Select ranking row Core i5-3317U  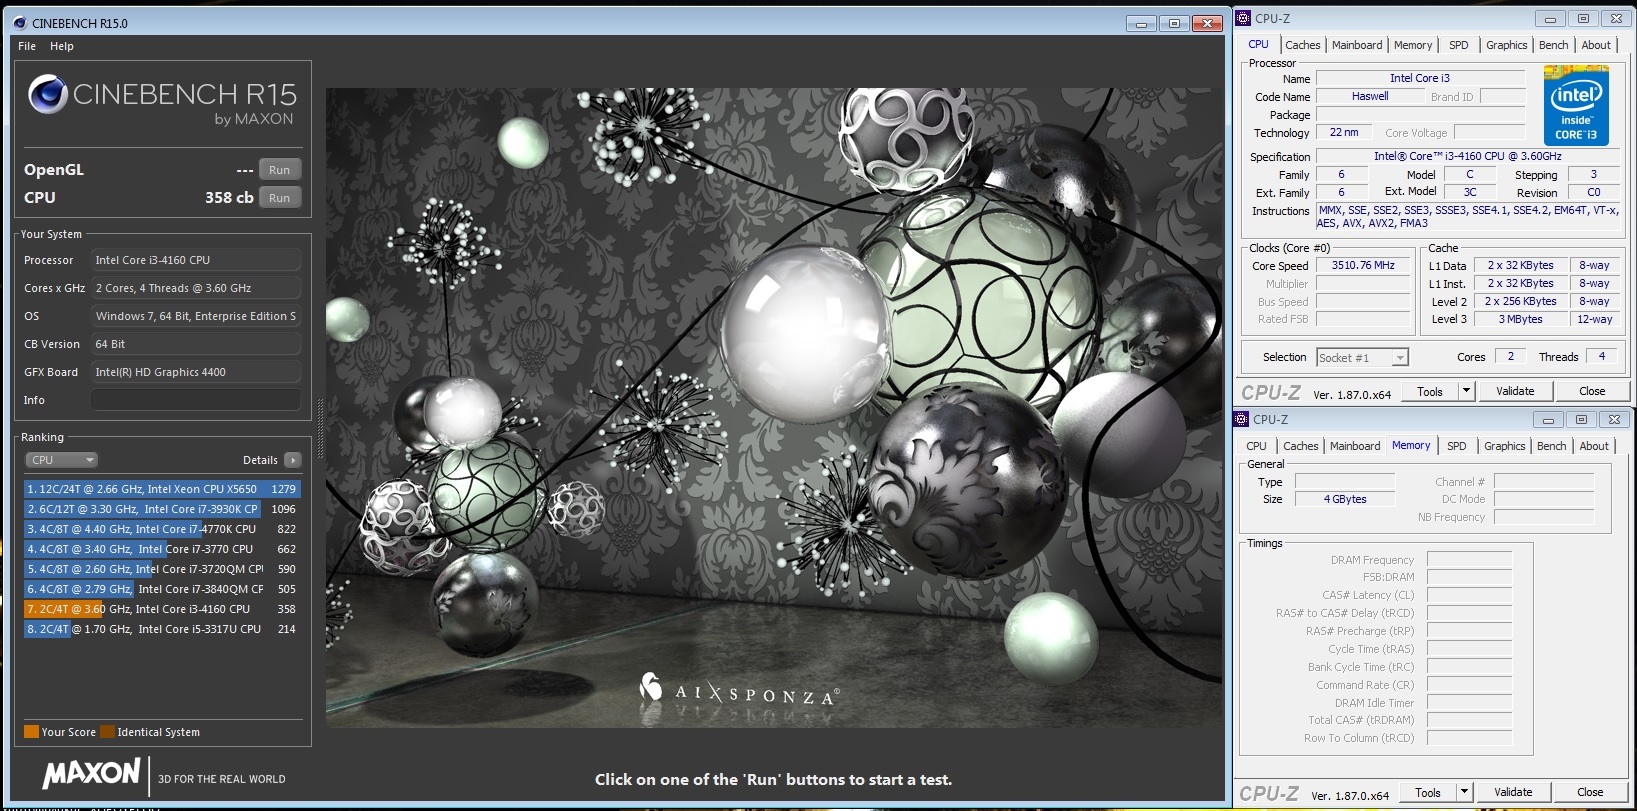(162, 629)
